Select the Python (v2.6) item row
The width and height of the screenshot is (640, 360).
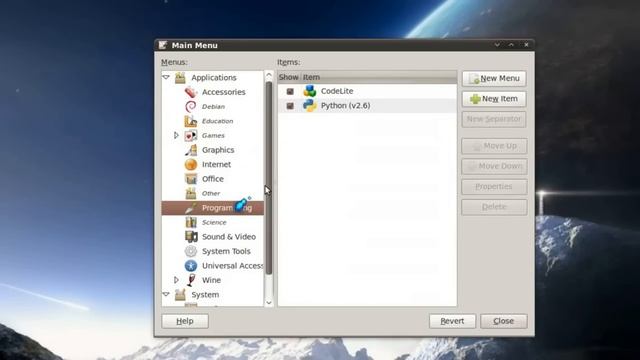click(367, 106)
